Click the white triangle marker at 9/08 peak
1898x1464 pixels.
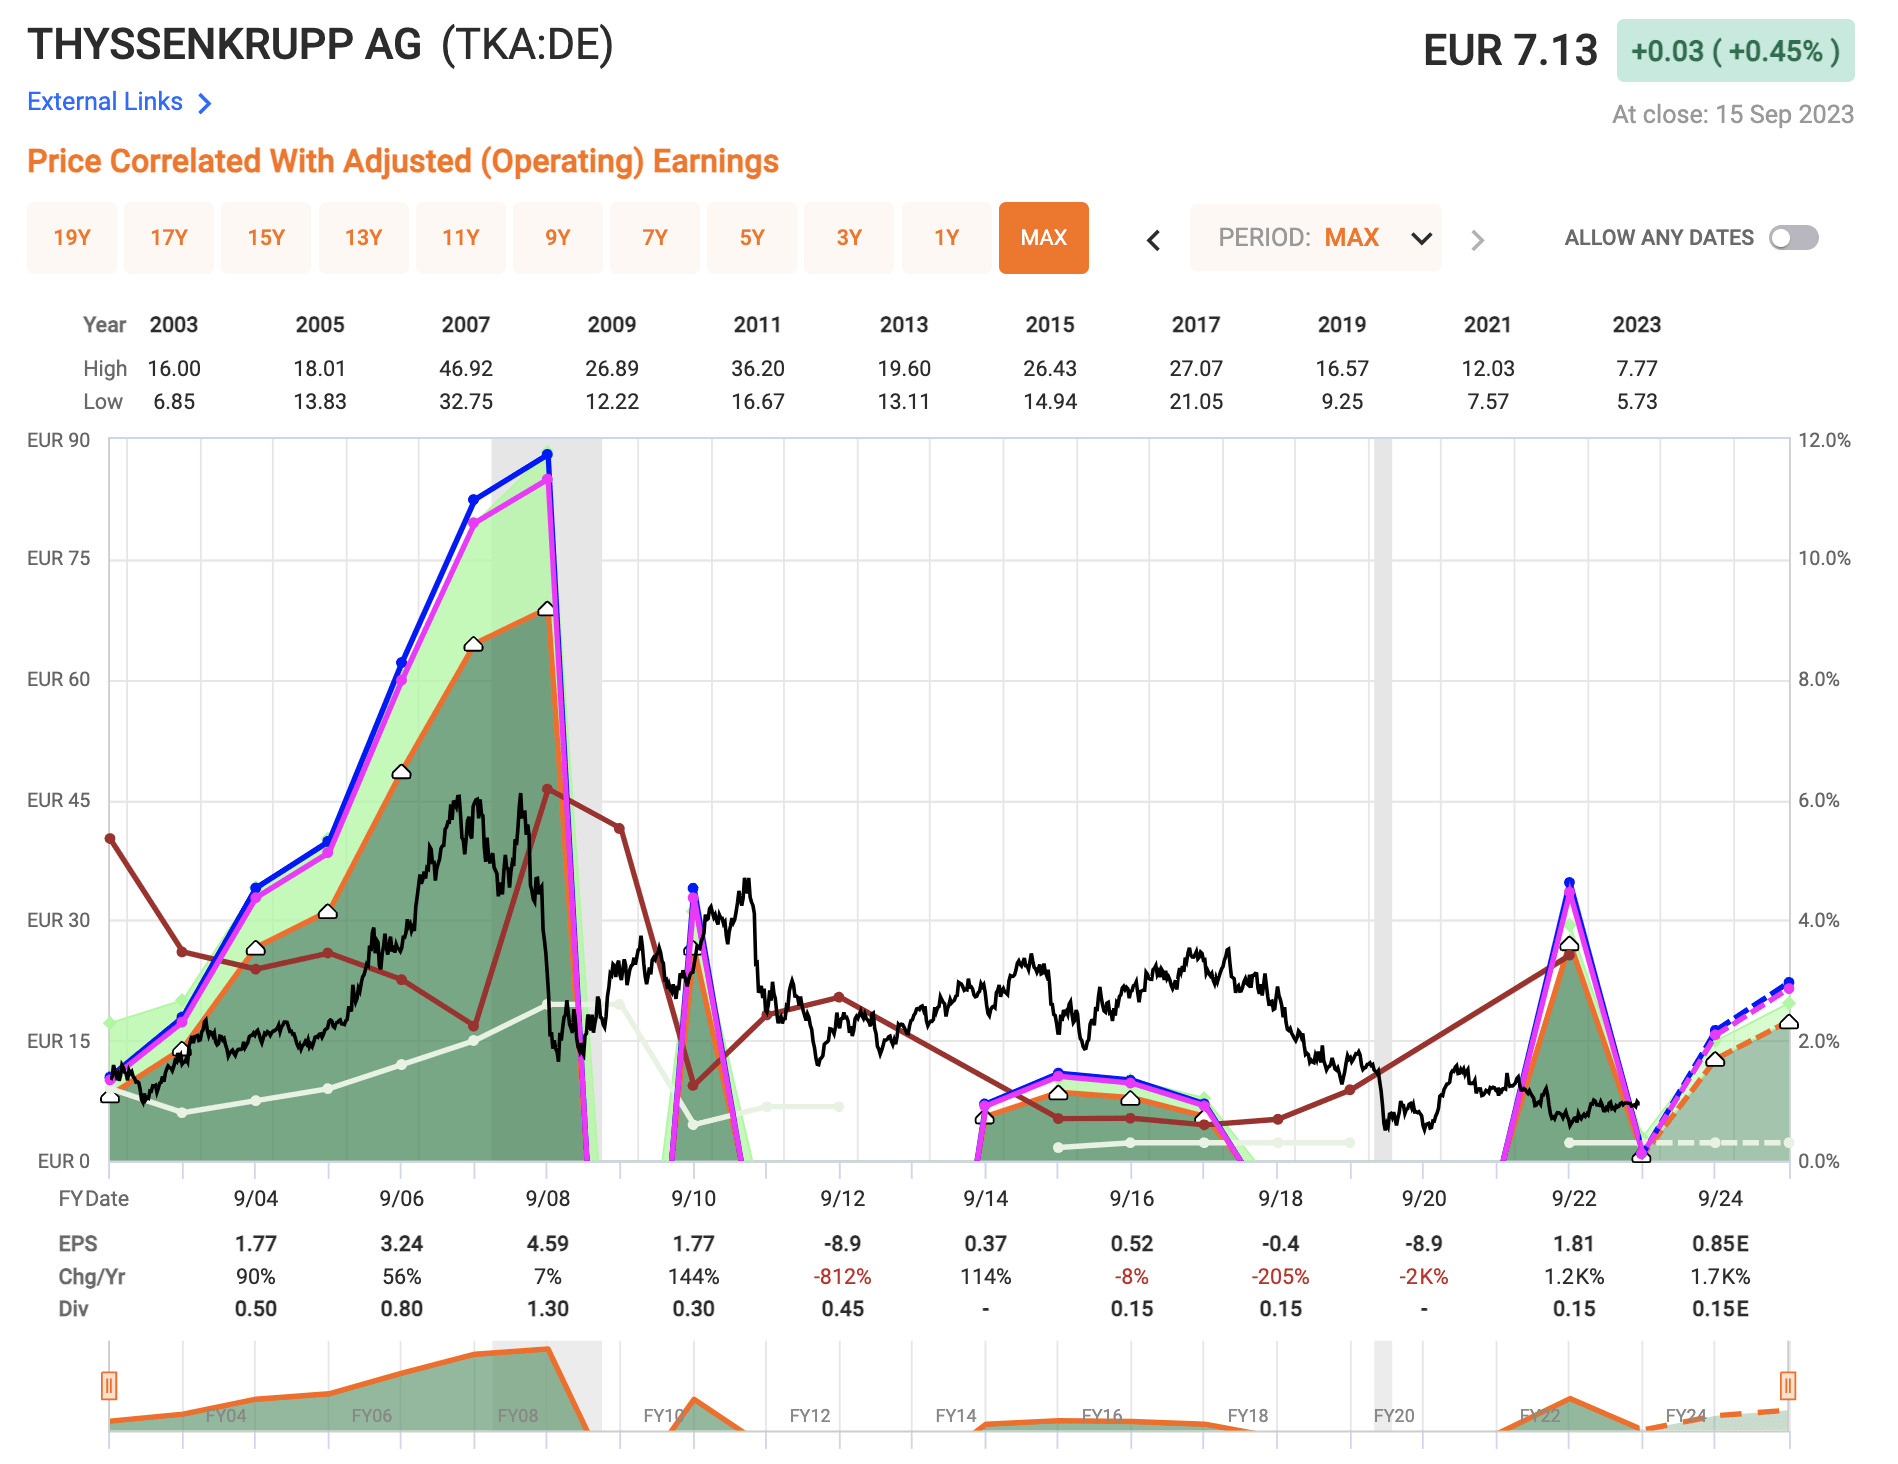click(546, 609)
